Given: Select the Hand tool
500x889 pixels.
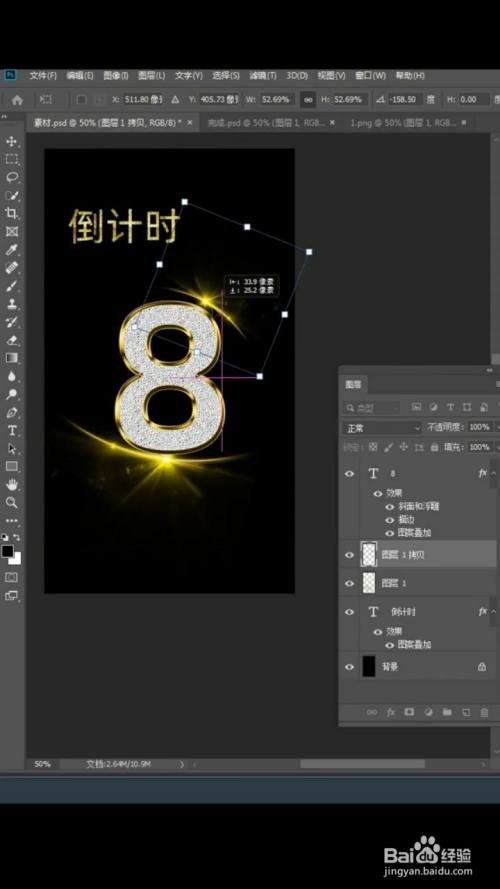Looking at the screenshot, I should [x=11, y=484].
